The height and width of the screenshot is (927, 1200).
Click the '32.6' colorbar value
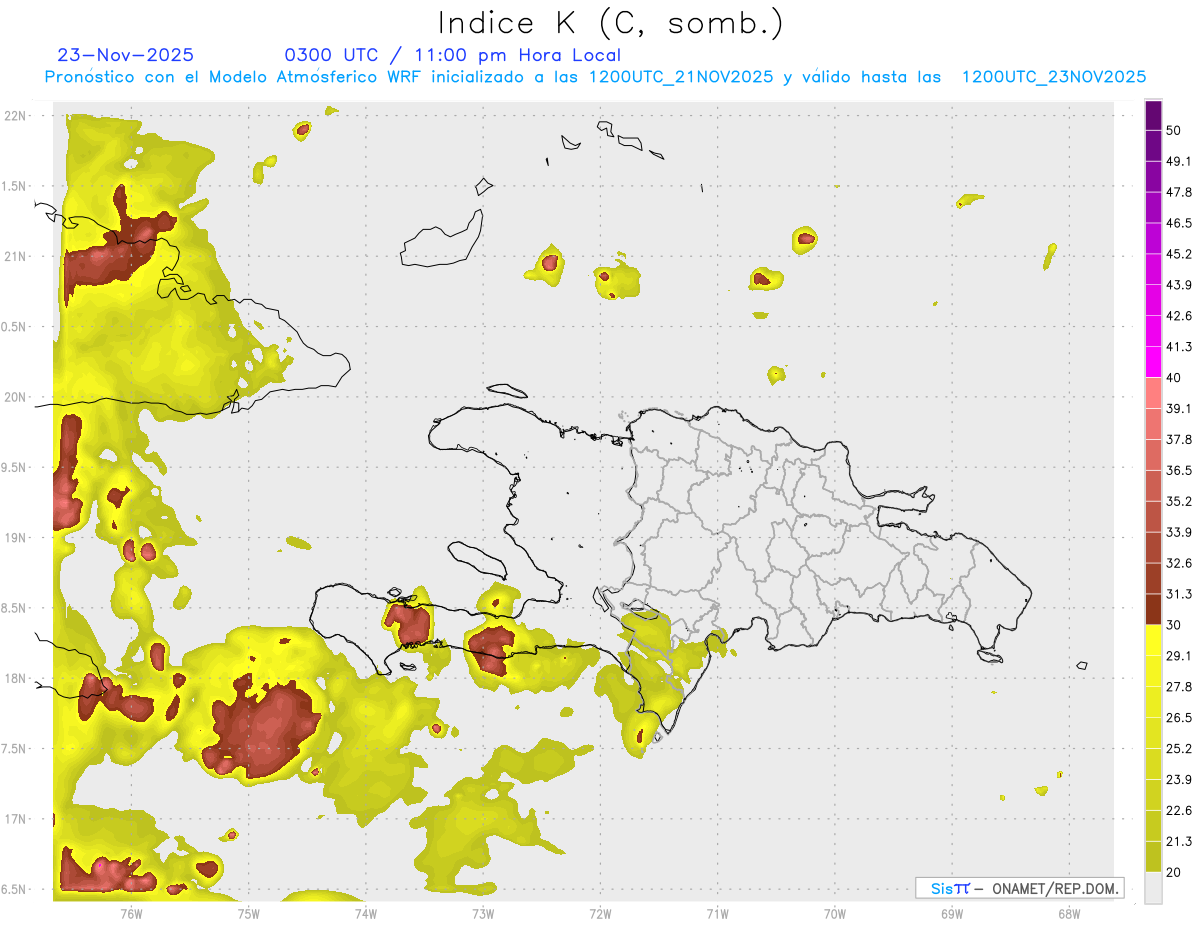(1179, 563)
